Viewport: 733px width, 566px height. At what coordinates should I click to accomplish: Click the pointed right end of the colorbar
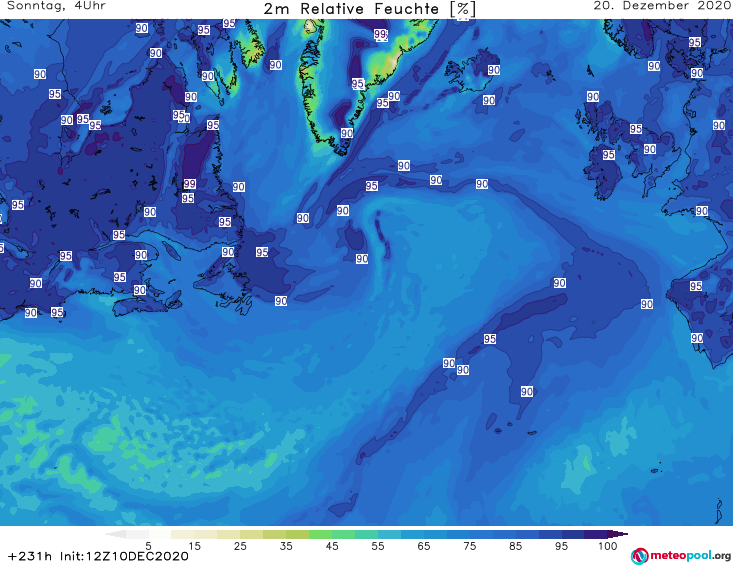point(618,534)
